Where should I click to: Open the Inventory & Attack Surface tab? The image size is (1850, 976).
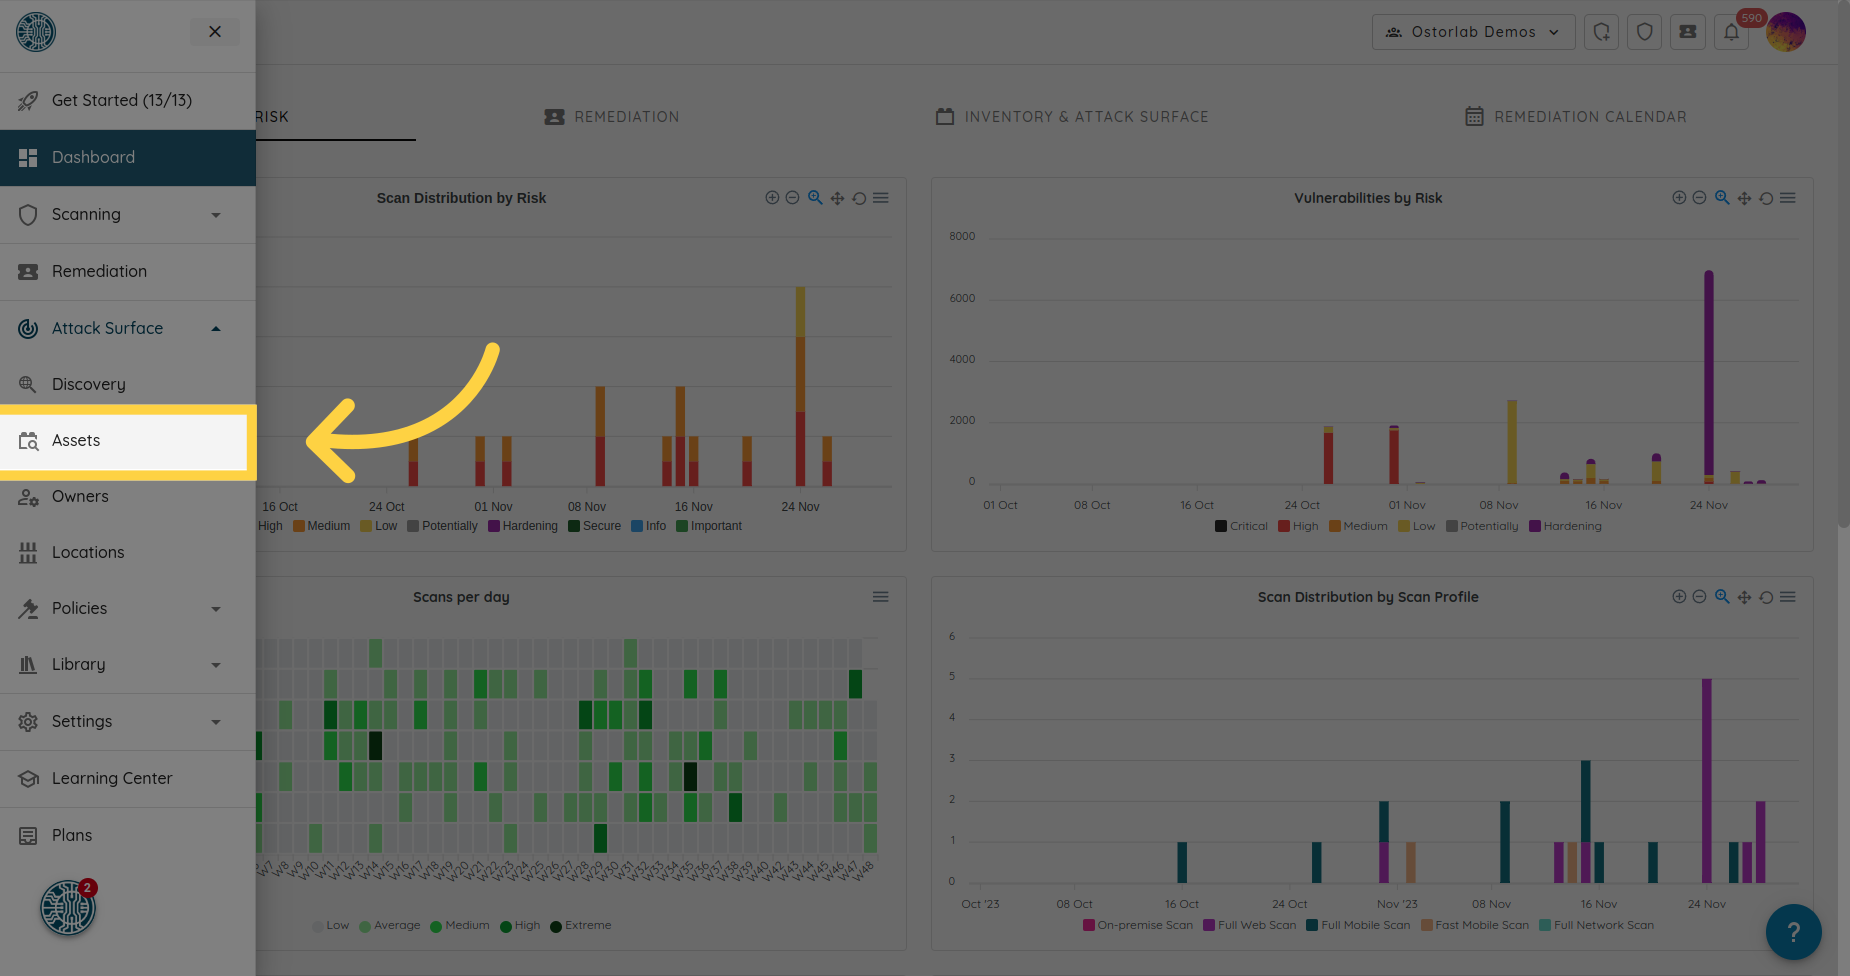(x=1072, y=117)
